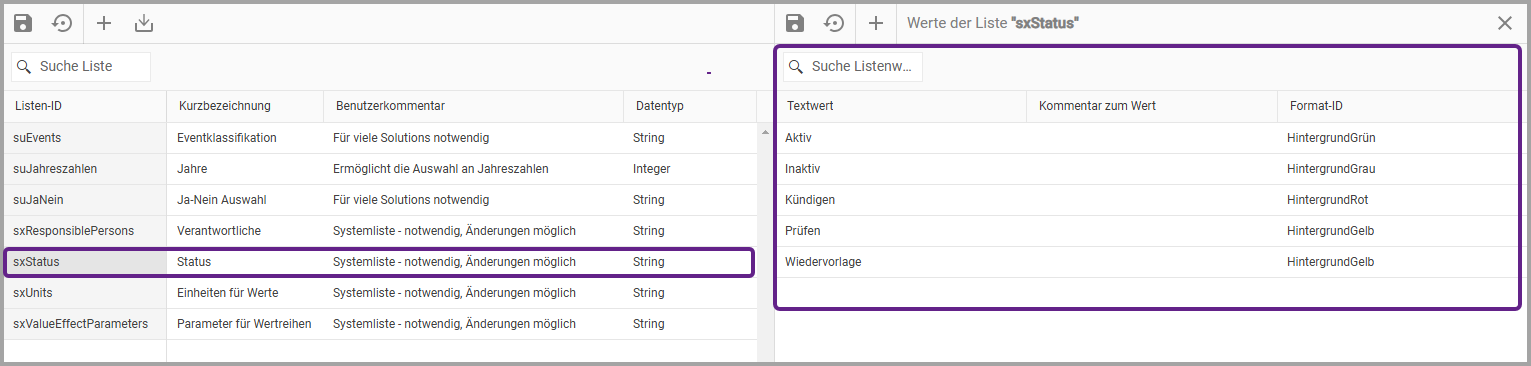Focus the Suche Listenwert search field
This screenshot has width=1531, height=366.
(853, 67)
